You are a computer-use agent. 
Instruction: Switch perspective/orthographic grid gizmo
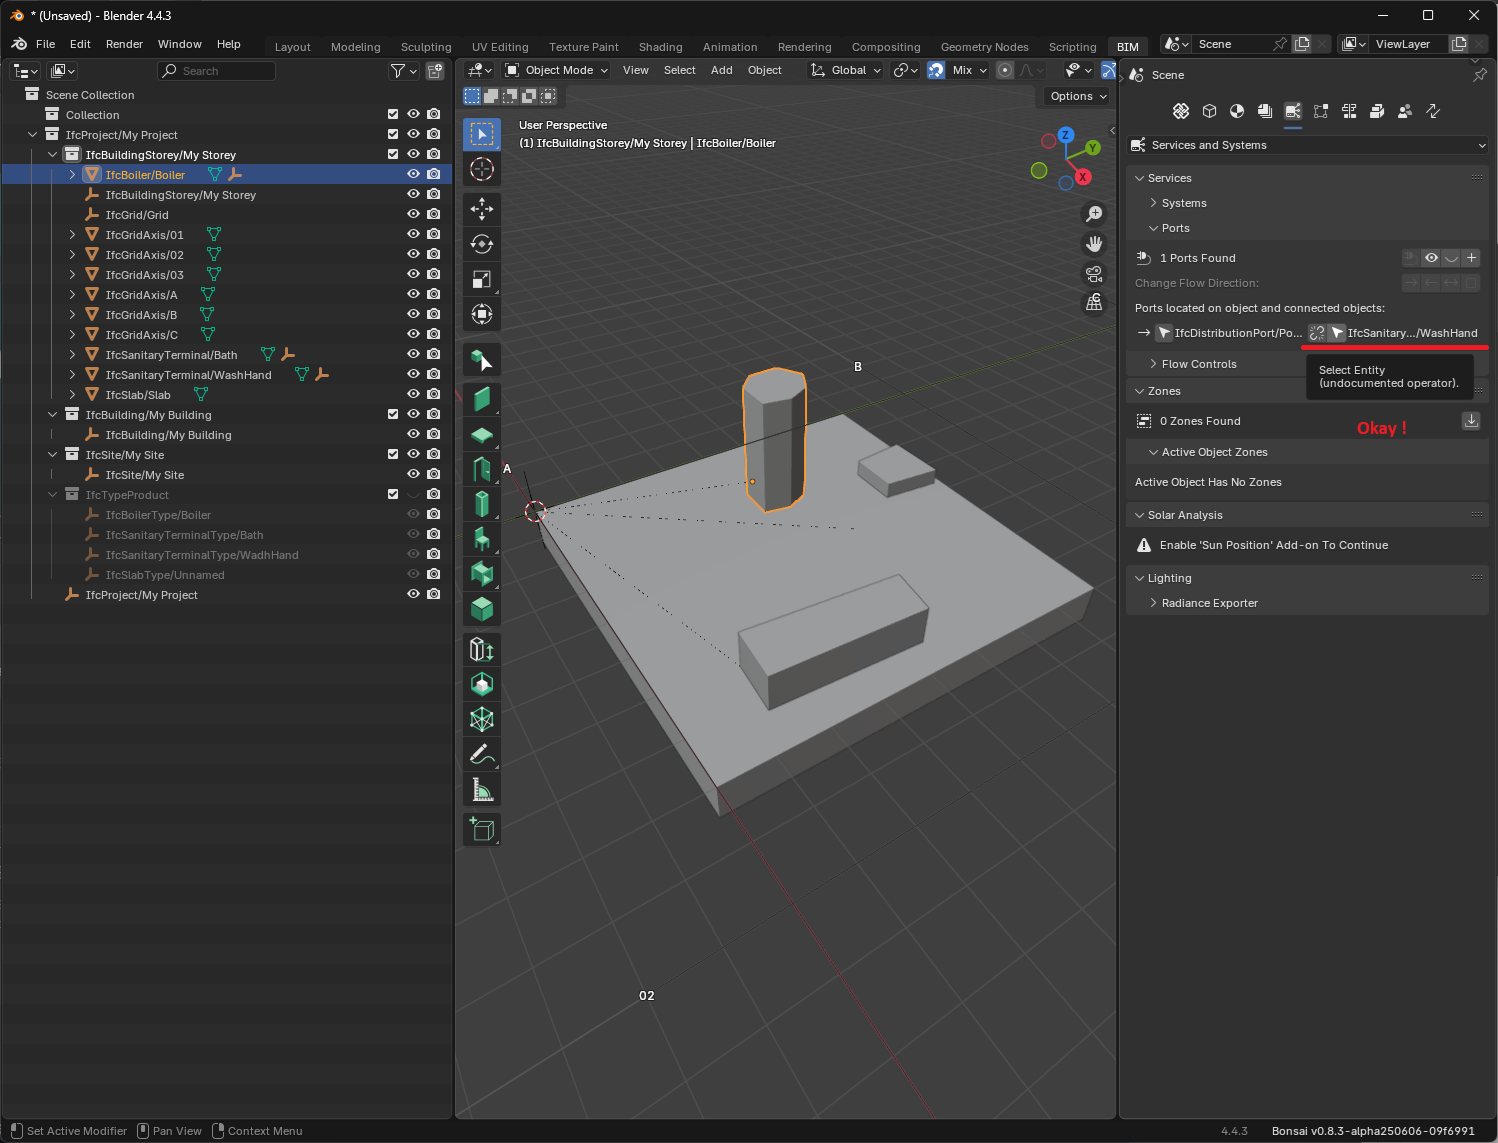(x=1094, y=303)
